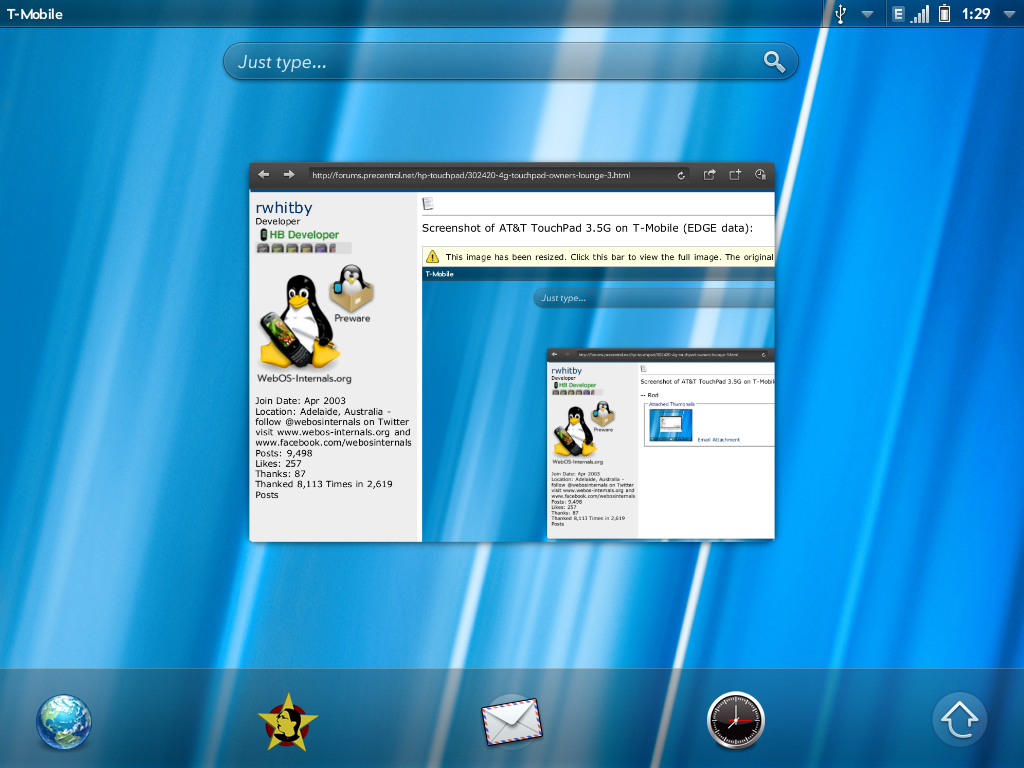Reload the page with refresh icon
Viewport: 1024px width, 768px height.
(x=681, y=175)
